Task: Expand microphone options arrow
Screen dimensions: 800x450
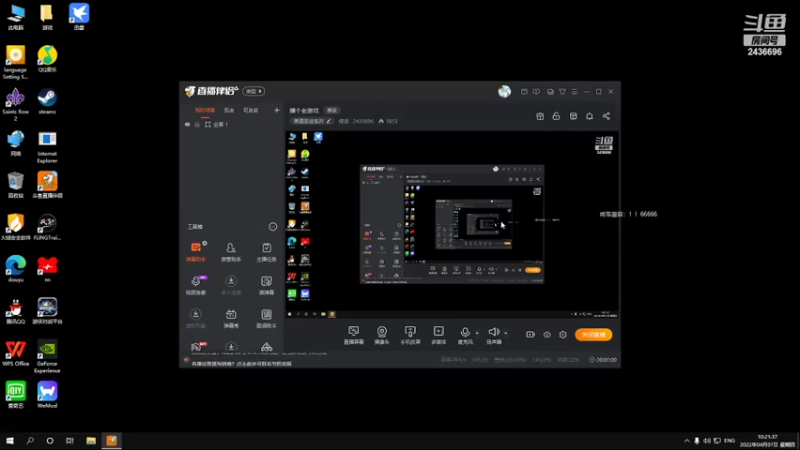Action: coord(477,333)
